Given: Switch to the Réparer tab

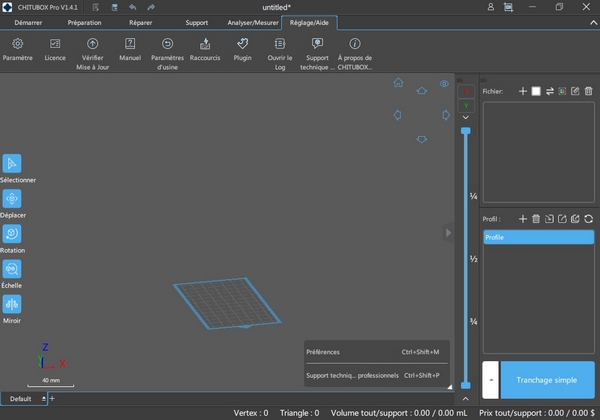Looking at the screenshot, I should [x=140, y=23].
